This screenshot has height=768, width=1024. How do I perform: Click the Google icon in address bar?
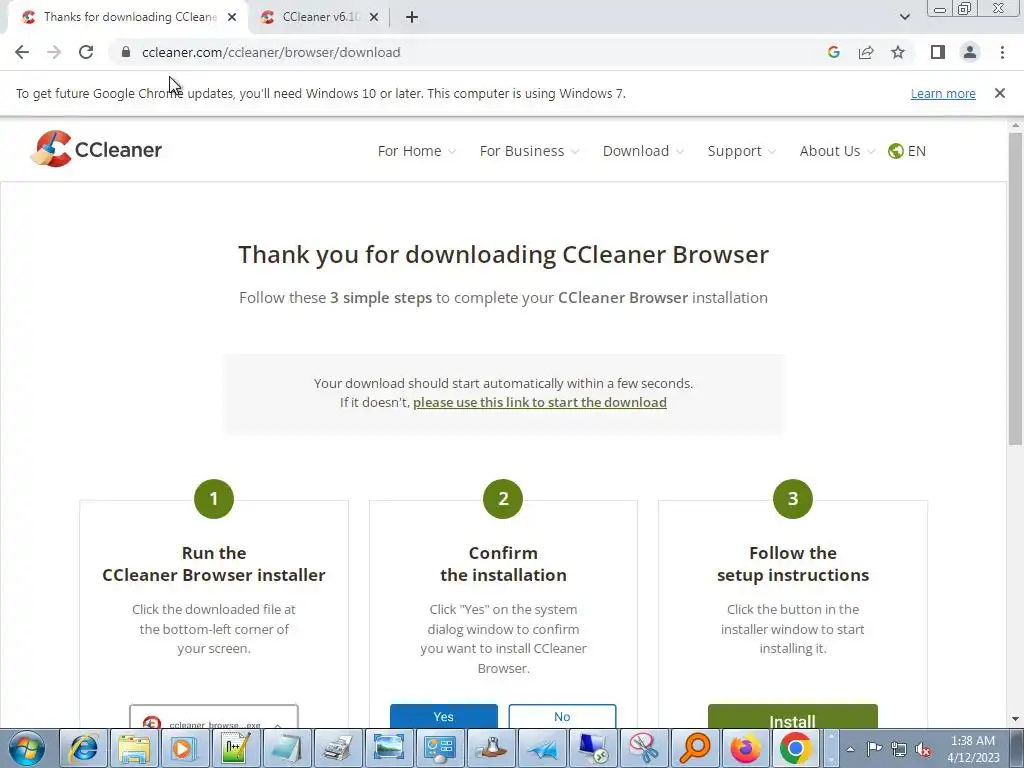833,52
